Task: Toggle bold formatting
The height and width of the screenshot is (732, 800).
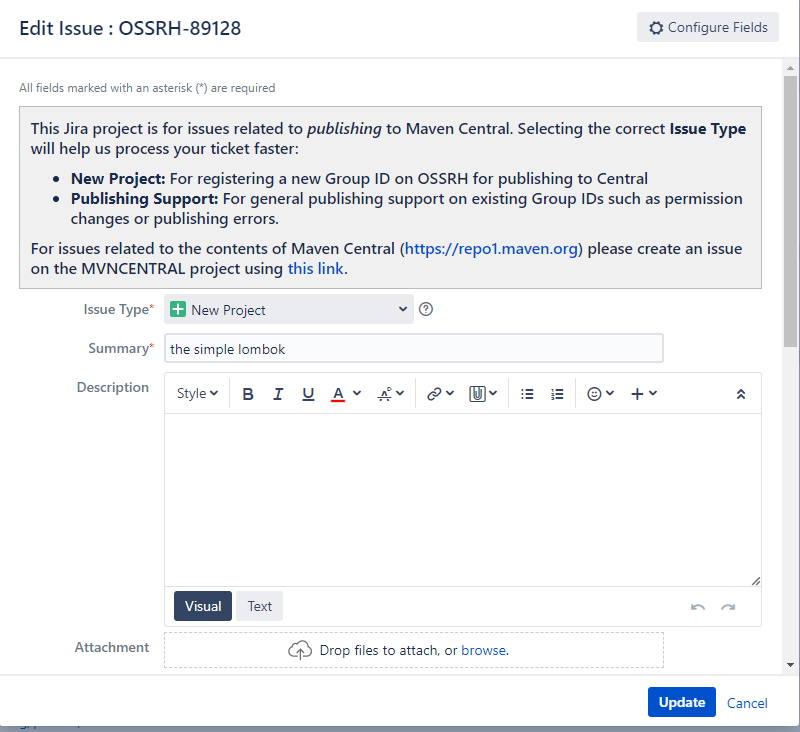Action: [248, 394]
